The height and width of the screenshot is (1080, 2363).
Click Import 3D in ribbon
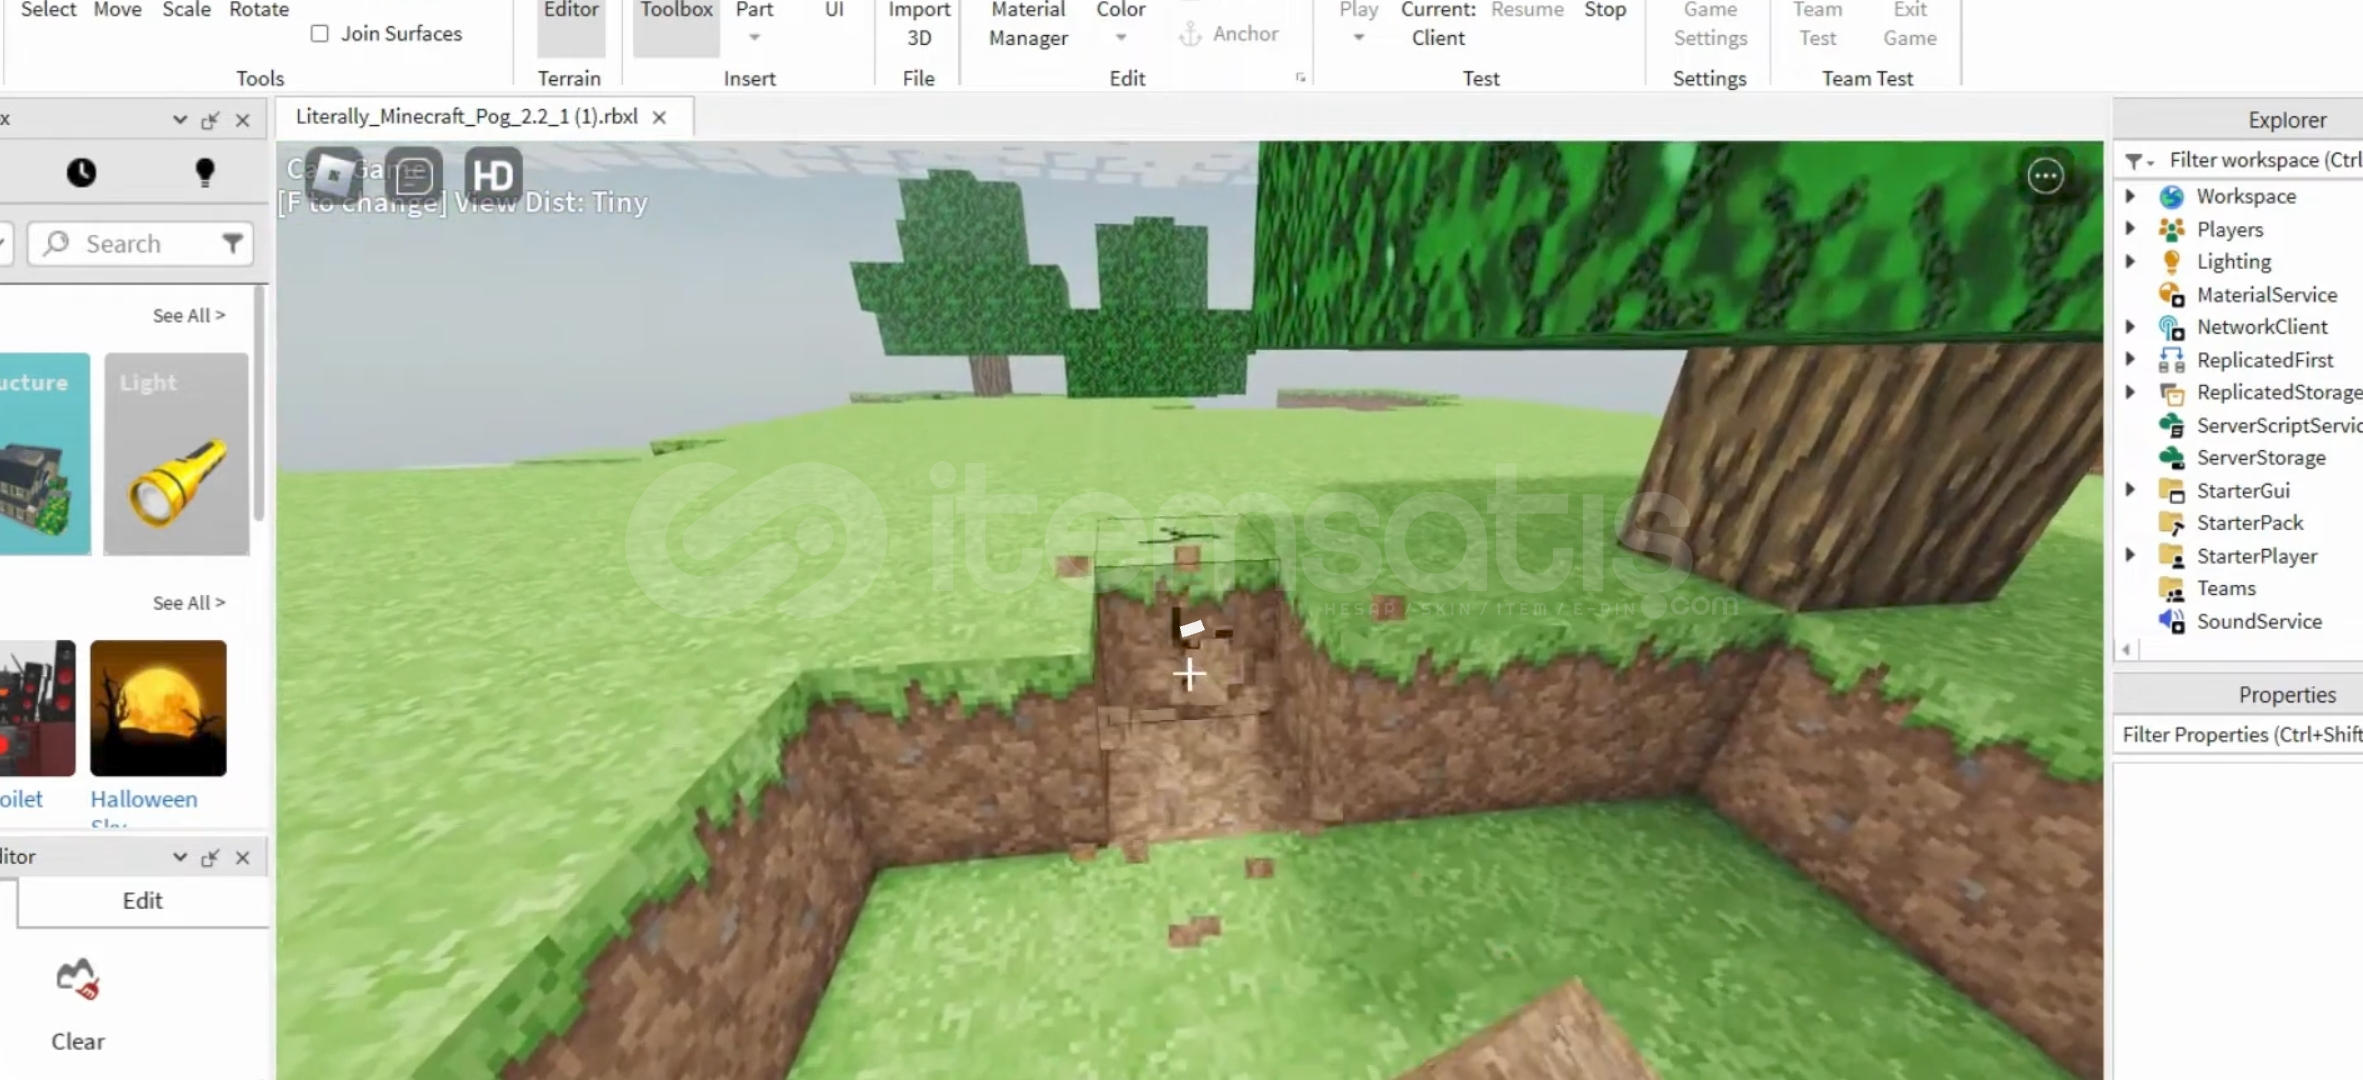tap(919, 24)
